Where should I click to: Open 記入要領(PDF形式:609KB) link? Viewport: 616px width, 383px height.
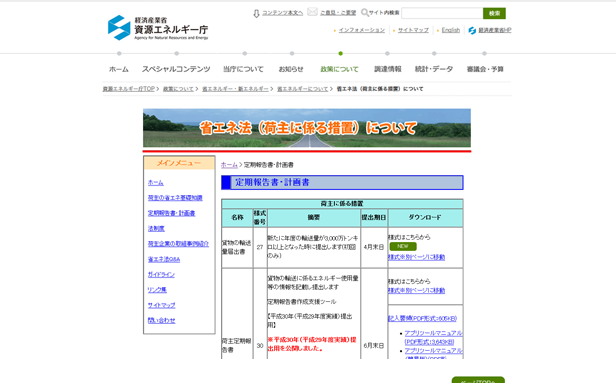point(422,319)
